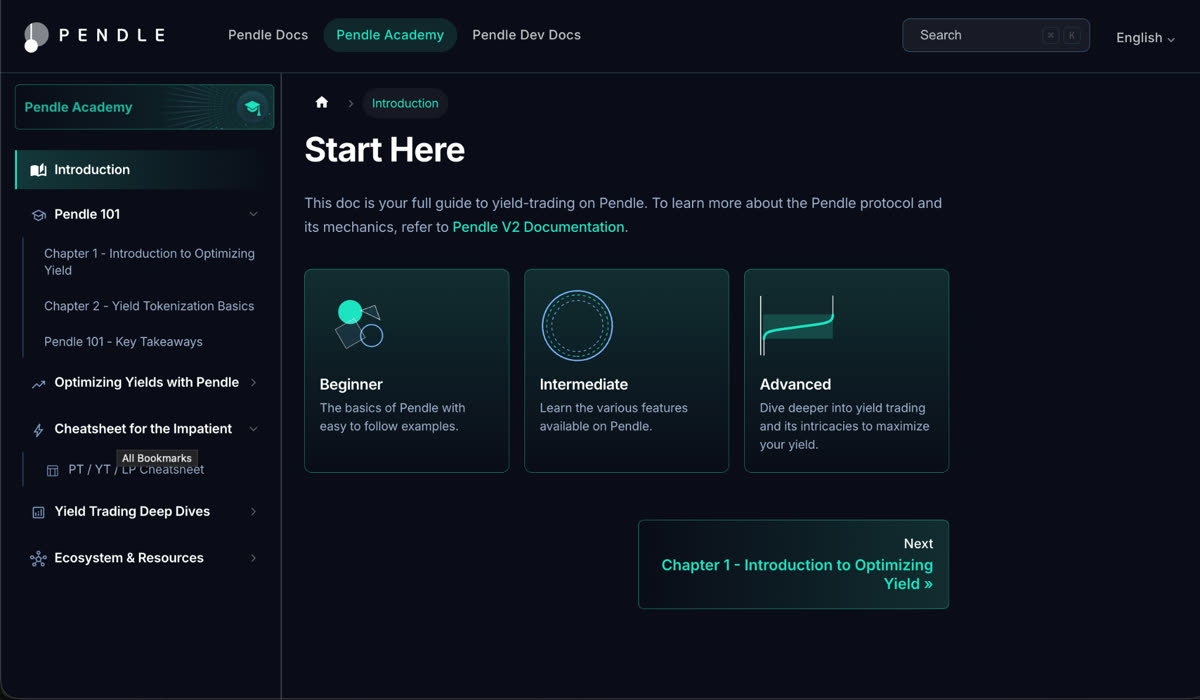Open the Pendle Dev Docs tab
This screenshot has height=700, width=1200.
click(x=526, y=35)
